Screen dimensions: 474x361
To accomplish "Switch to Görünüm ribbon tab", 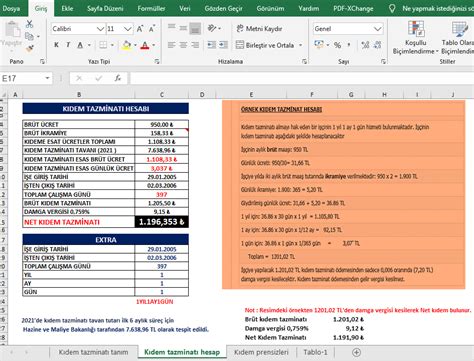I will click(270, 9).
